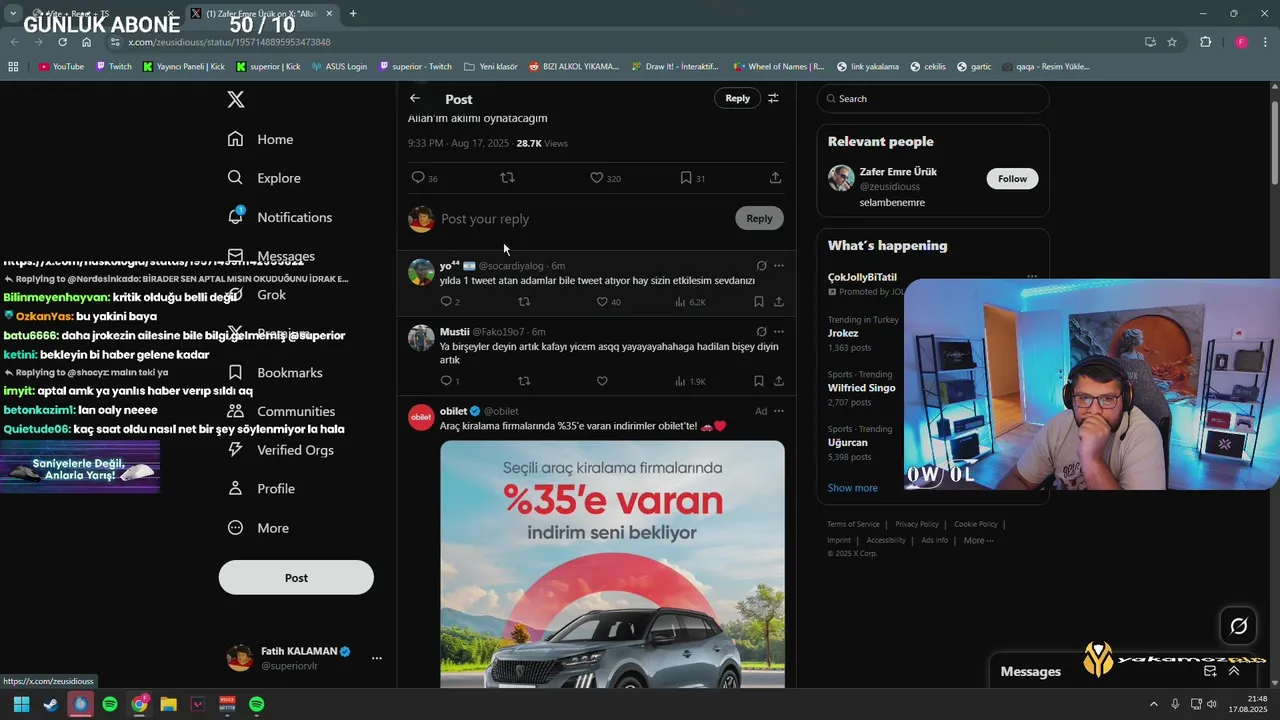Image resolution: width=1280 pixels, height=720 pixels.
Task: Open Wilfried Singo trending topic
Action: (x=862, y=388)
